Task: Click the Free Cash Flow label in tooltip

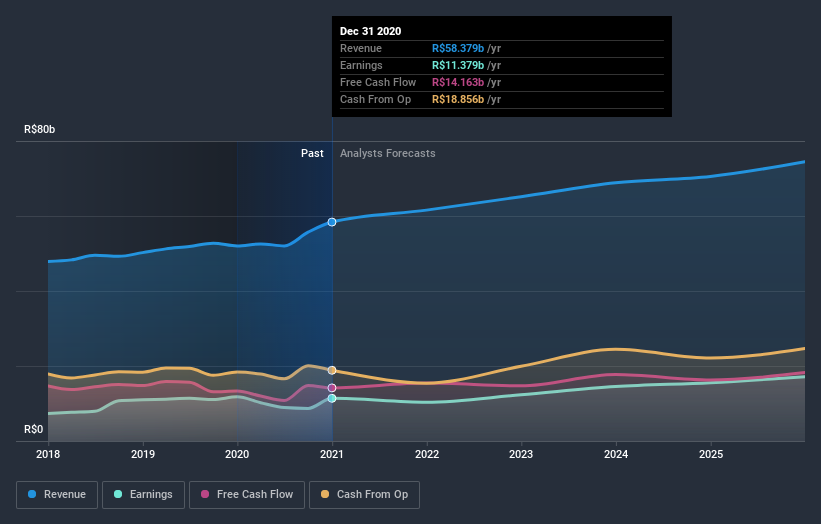Action: 378,82
